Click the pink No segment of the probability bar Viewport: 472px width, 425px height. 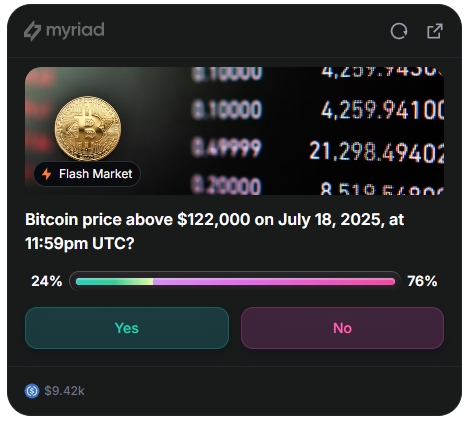coord(274,282)
